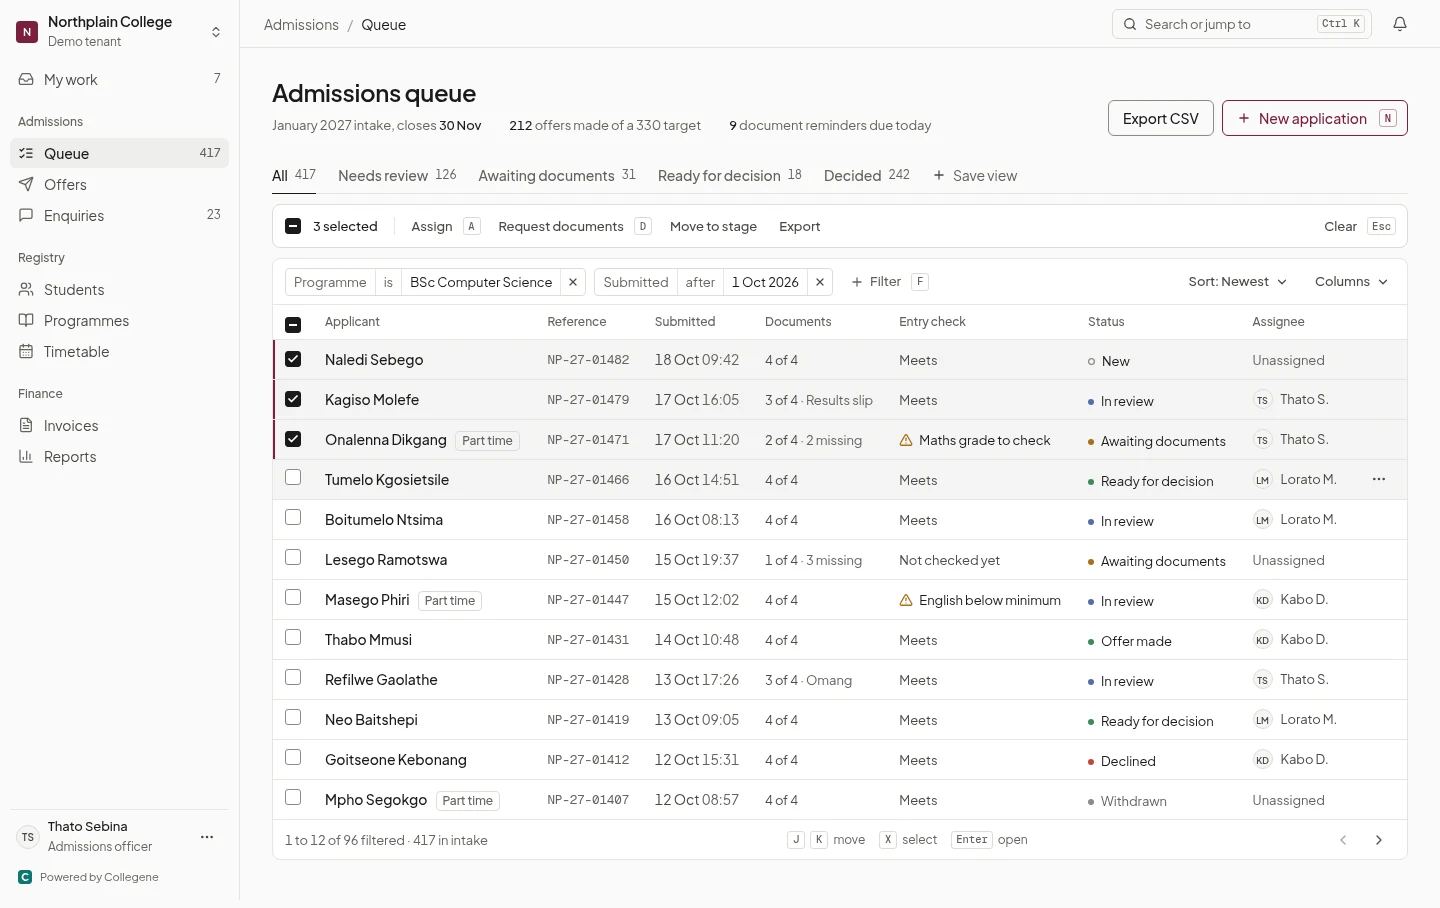Viewport: 1440px width, 908px height.
Task: Select the Tumelo Kgosietsile row checkbox
Action: [293, 478]
